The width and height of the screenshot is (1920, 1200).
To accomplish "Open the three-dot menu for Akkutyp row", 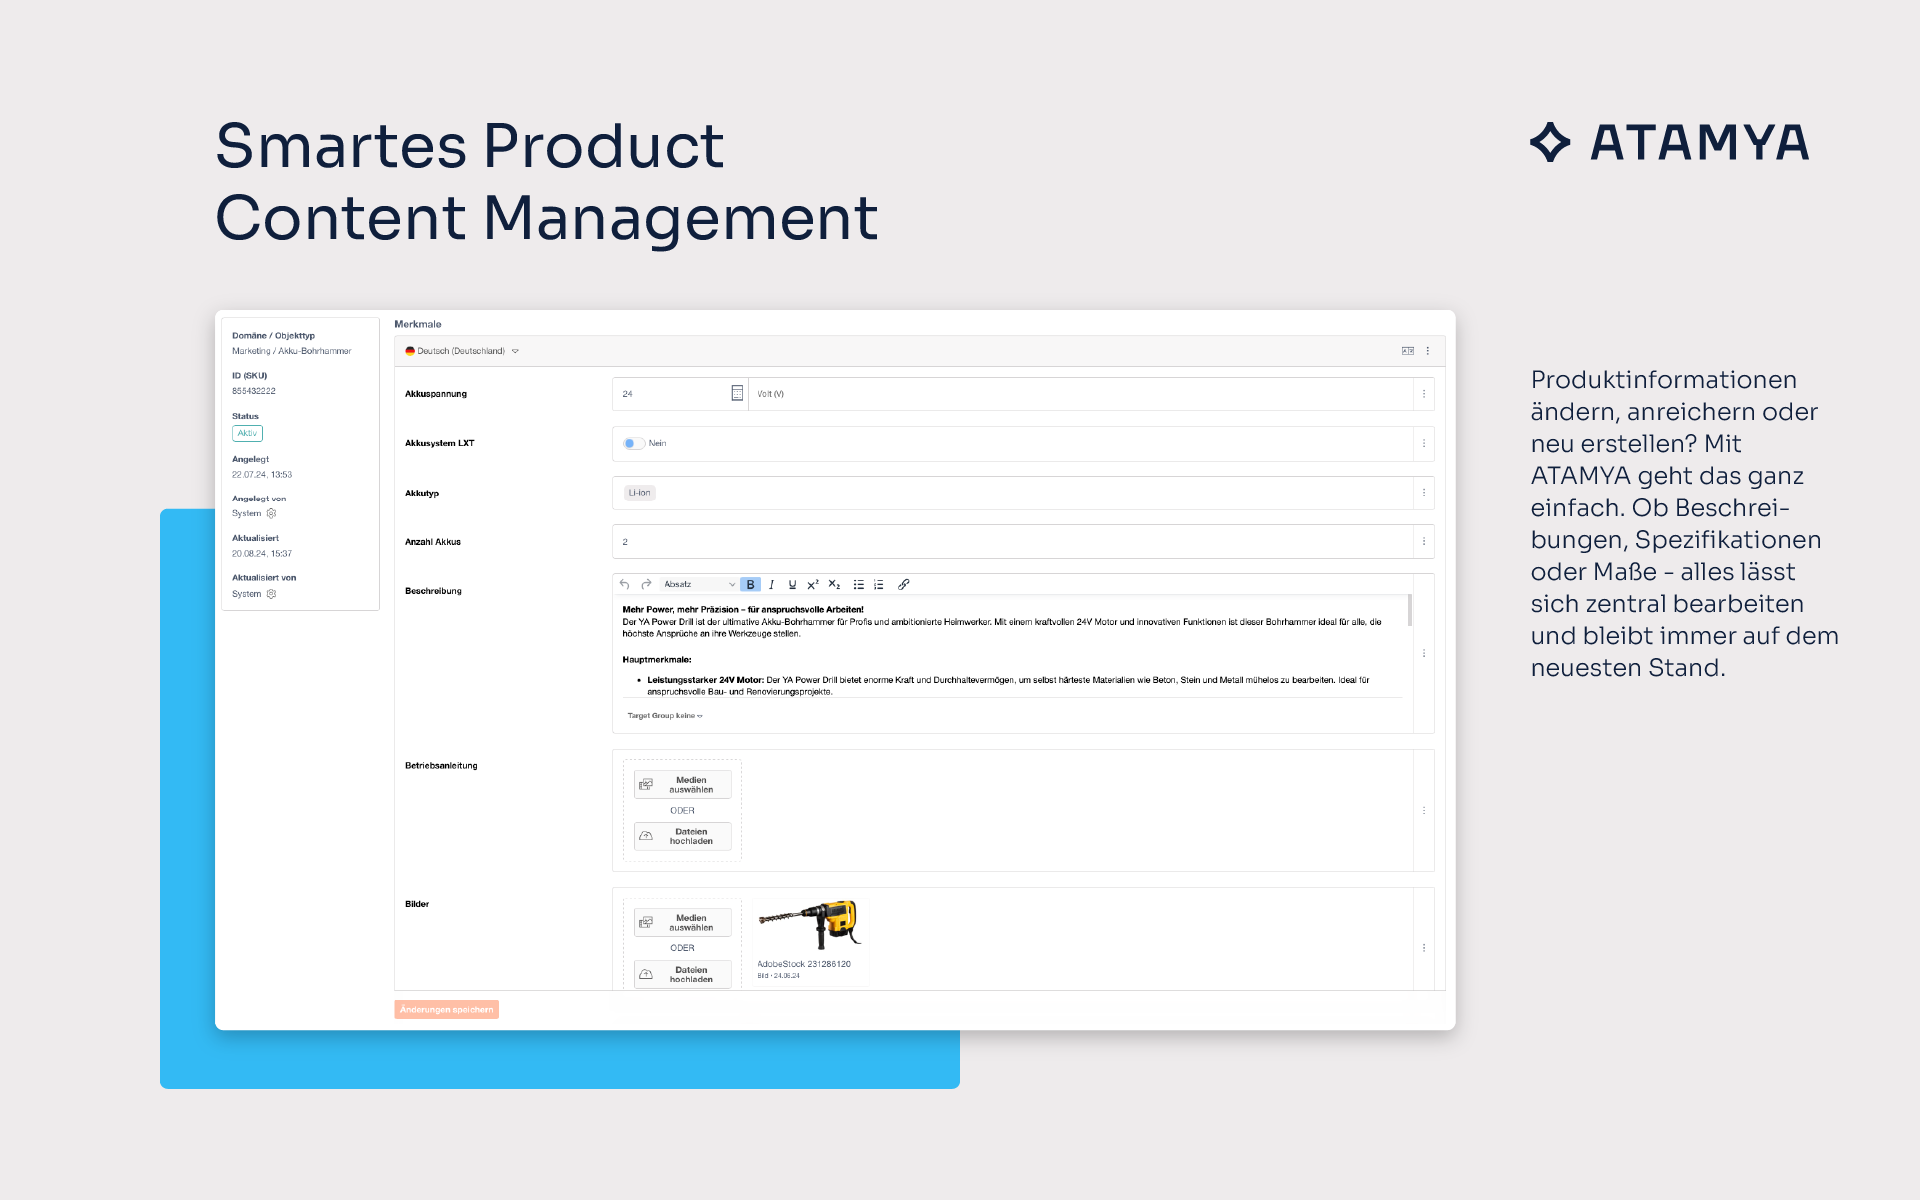I will (1424, 492).
